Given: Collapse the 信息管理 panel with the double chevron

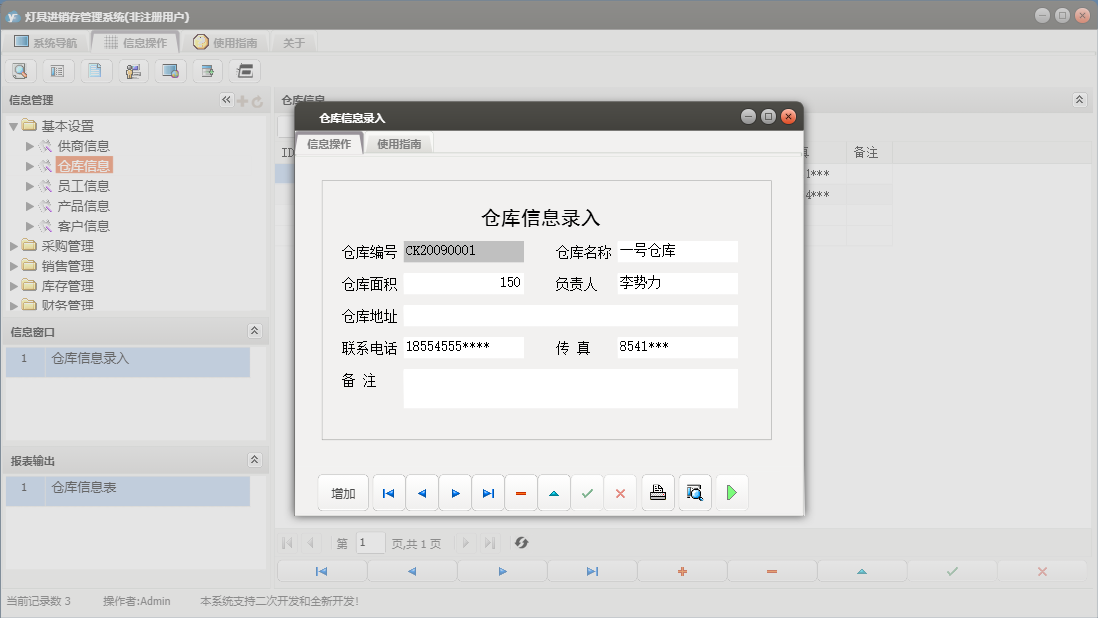Looking at the screenshot, I should pyautogui.click(x=226, y=99).
